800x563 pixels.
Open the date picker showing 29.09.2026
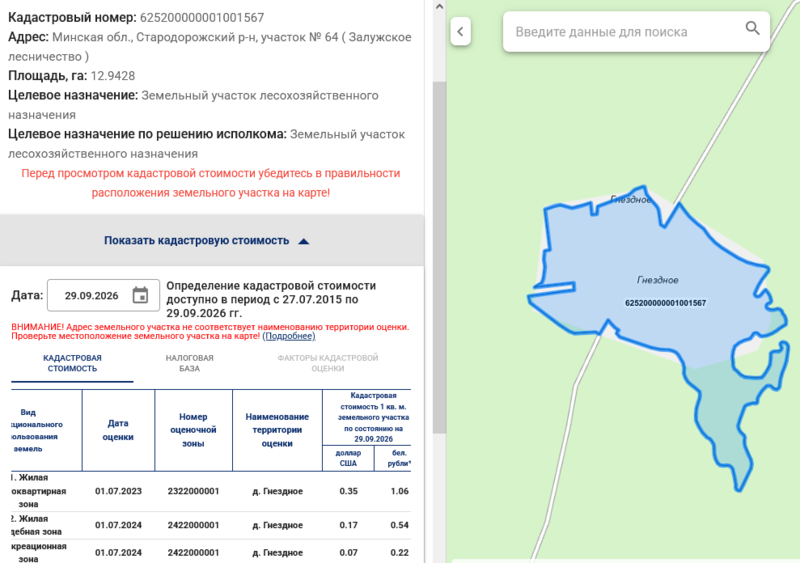(103, 295)
